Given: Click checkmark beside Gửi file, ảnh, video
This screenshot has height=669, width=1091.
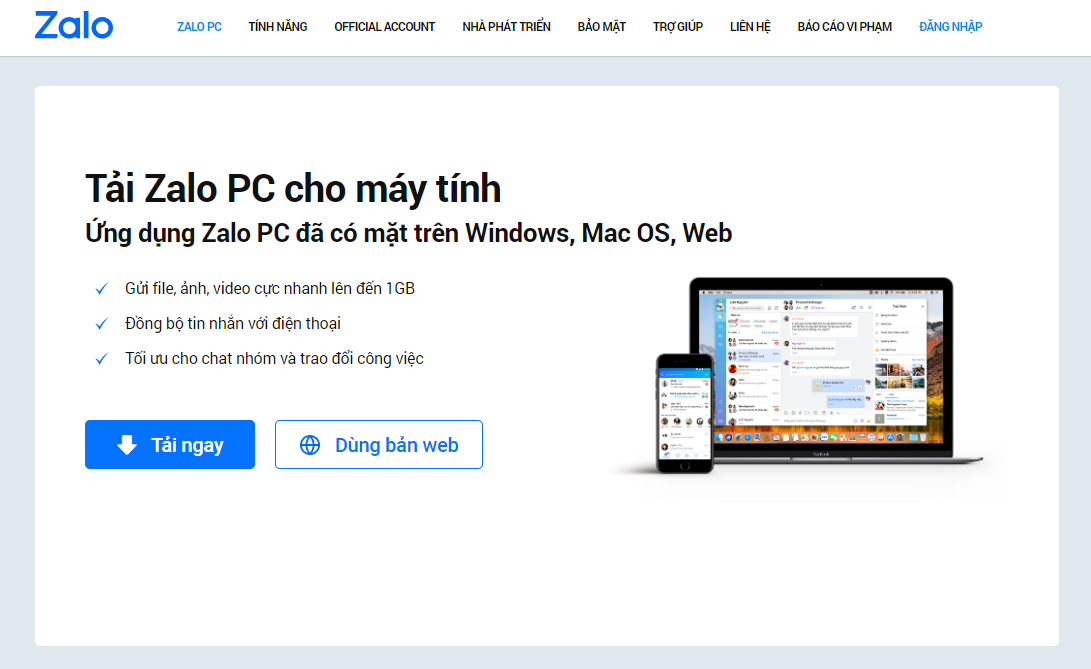Looking at the screenshot, I should [102, 288].
